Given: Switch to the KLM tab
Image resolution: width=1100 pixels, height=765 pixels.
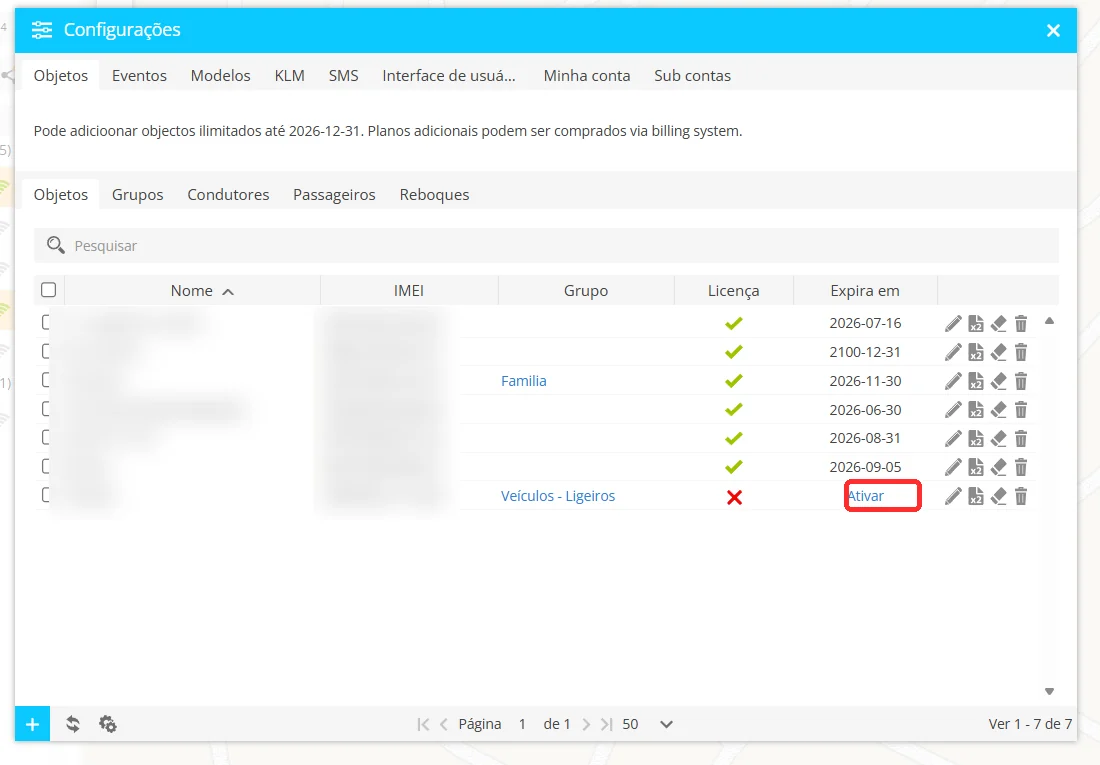Looking at the screenshot, I should (289, 76).
